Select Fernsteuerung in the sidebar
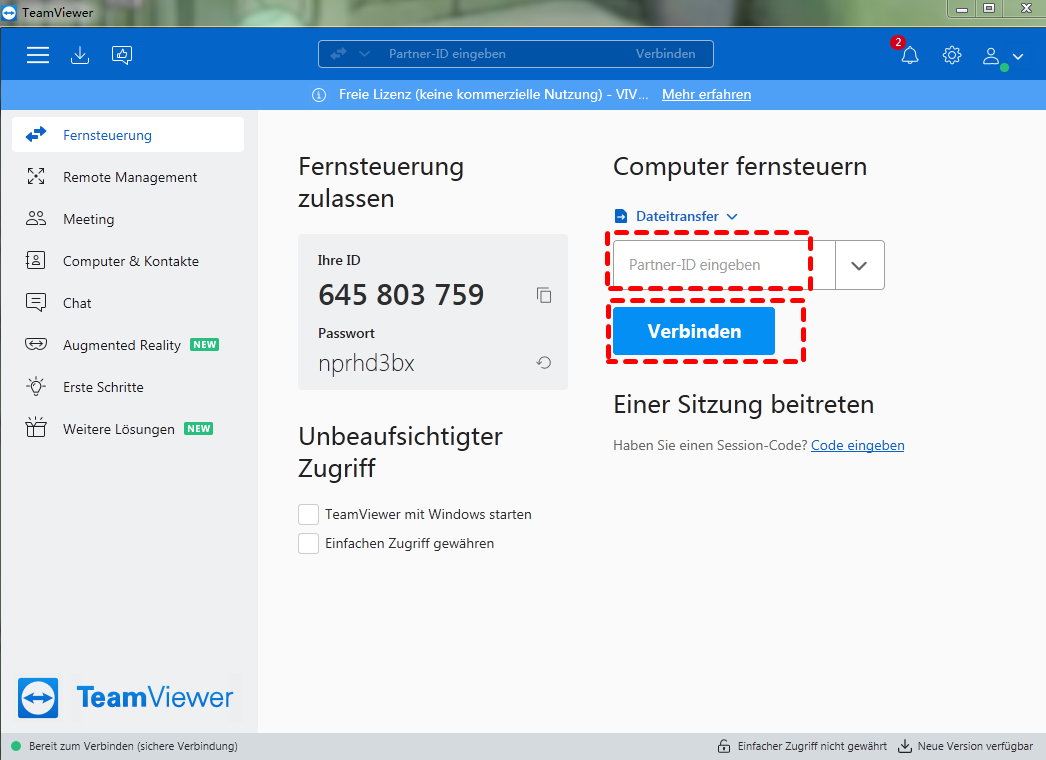1046x760 pixels. pos(128,135)
